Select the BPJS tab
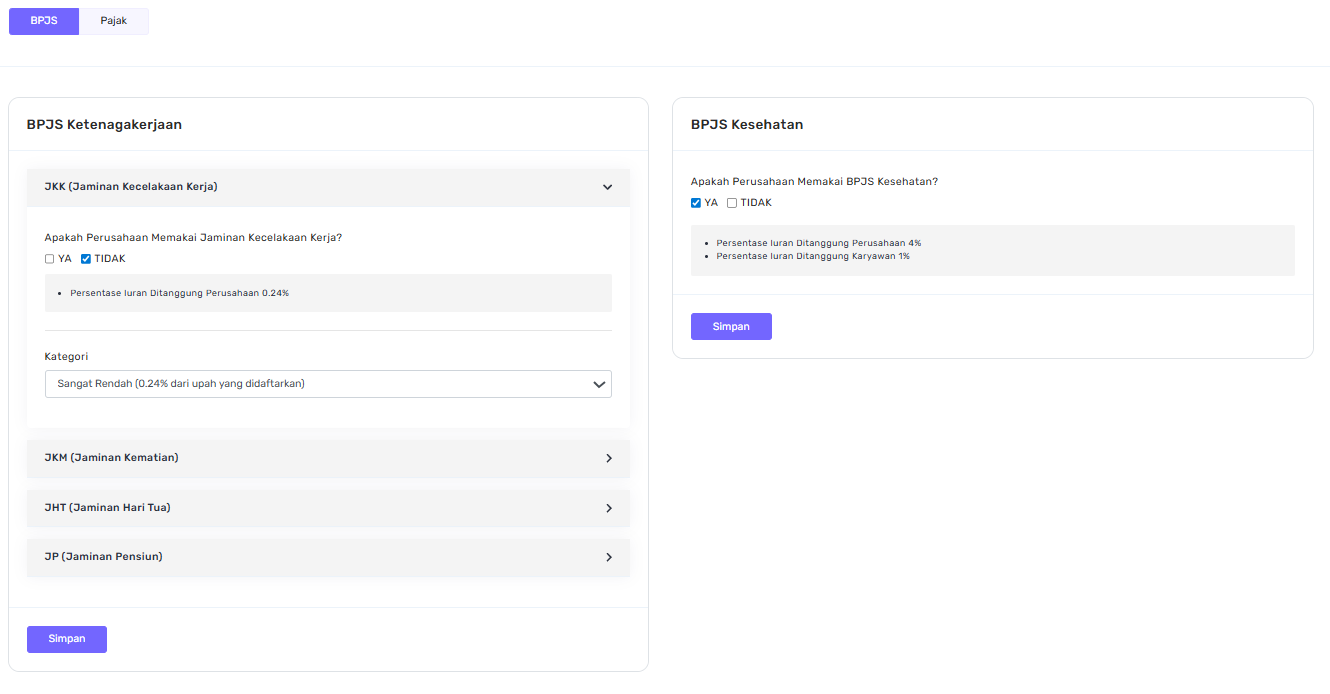This screenshot has height=694, width=1330. pos(43,21)
